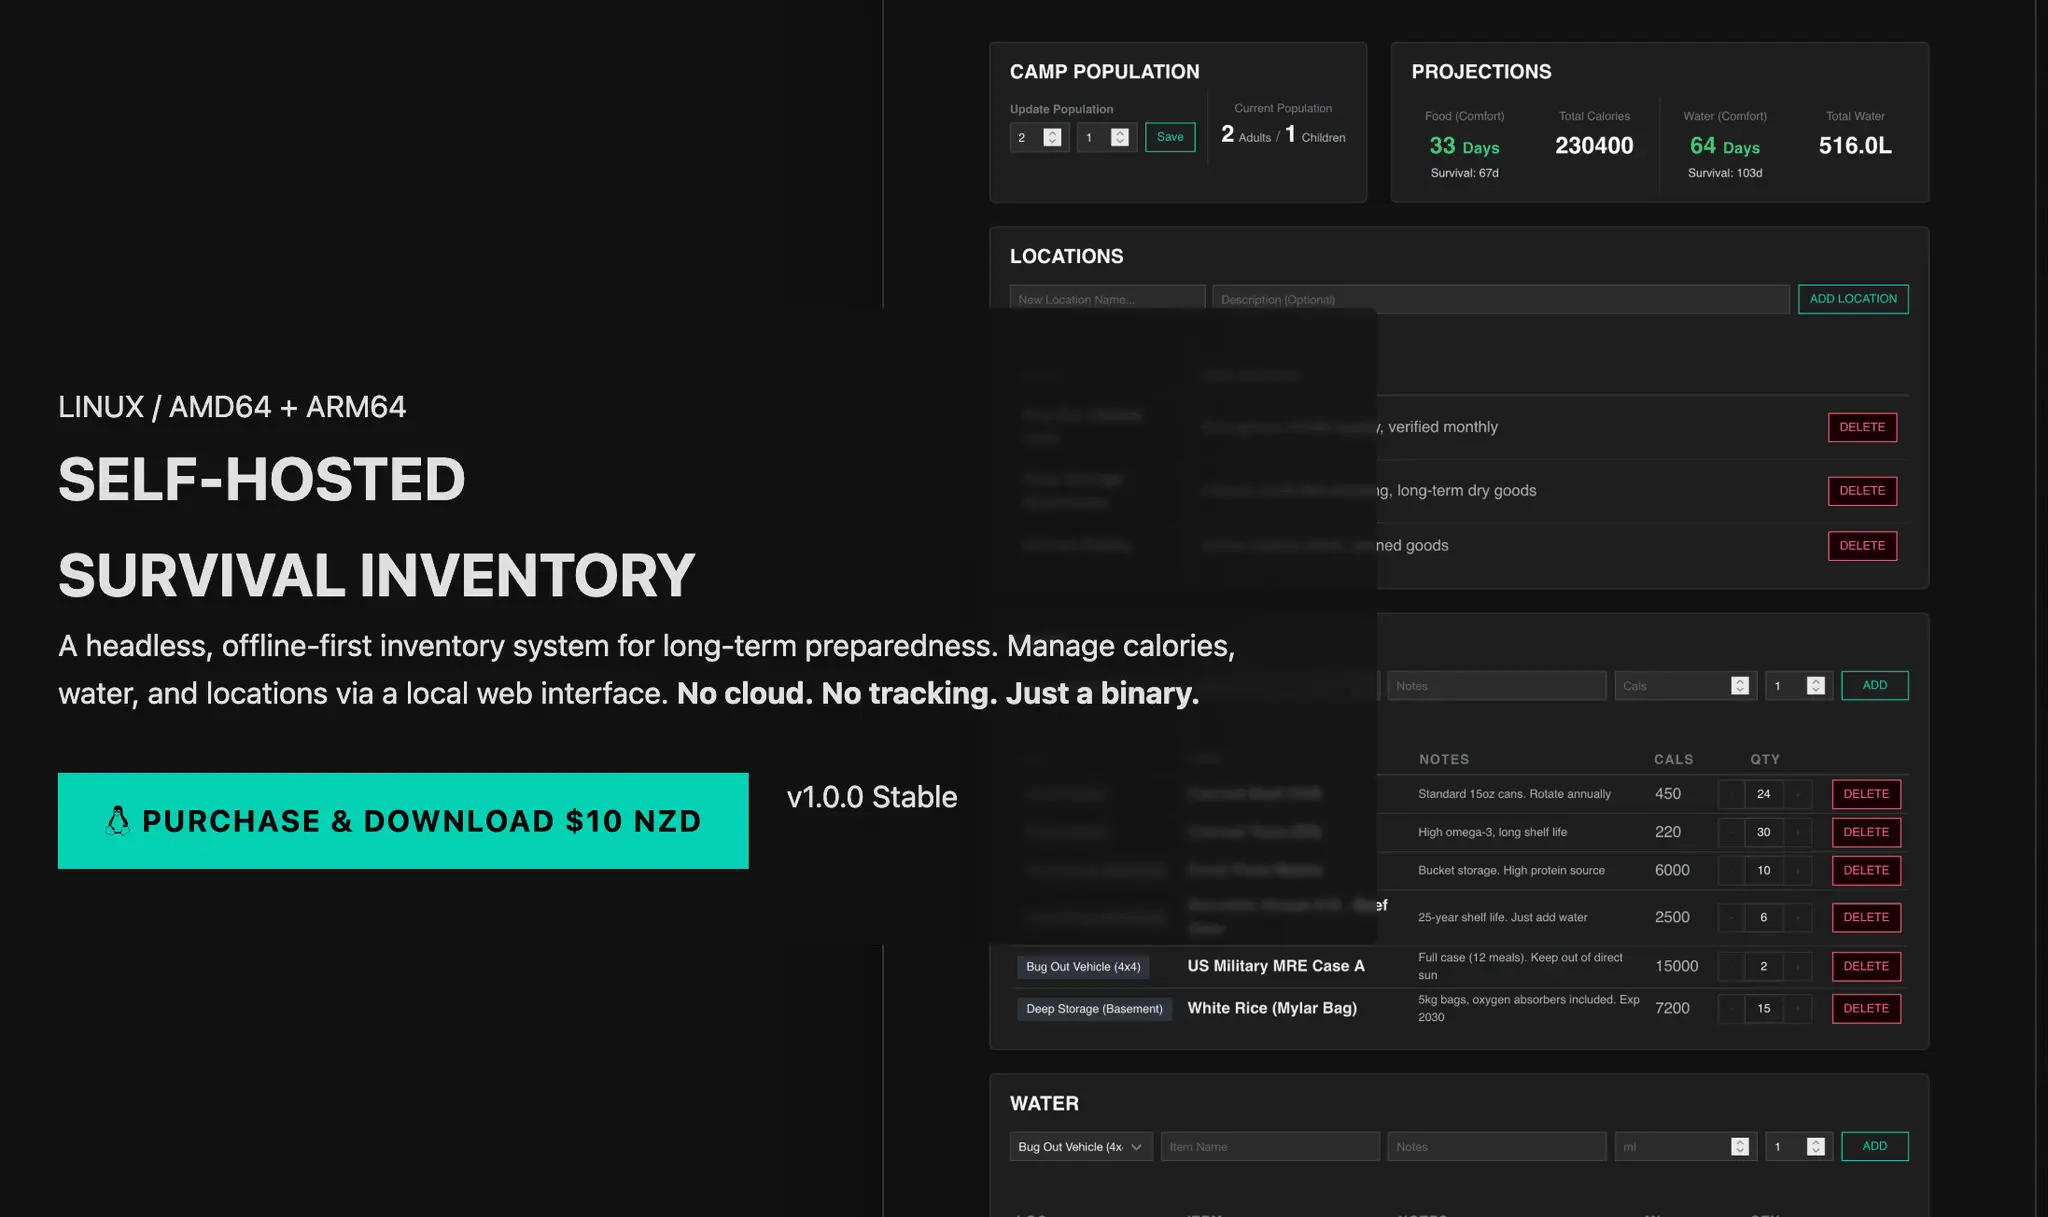Click the '64 Days' water projection
This screenshot has width=2048, height=1217.
[x=1724, y=146]
